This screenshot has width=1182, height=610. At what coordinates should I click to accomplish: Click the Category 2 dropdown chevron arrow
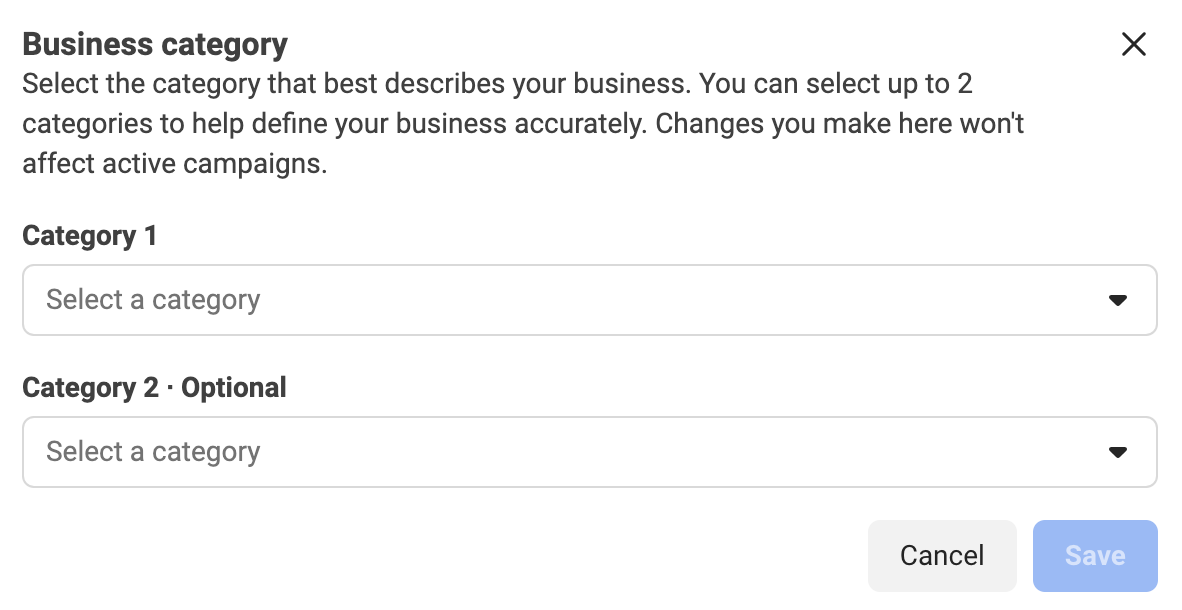(1119, 451)
